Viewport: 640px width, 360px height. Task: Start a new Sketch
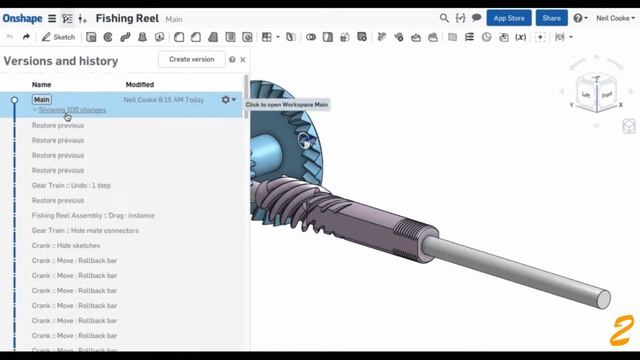[x=58, y=37]
